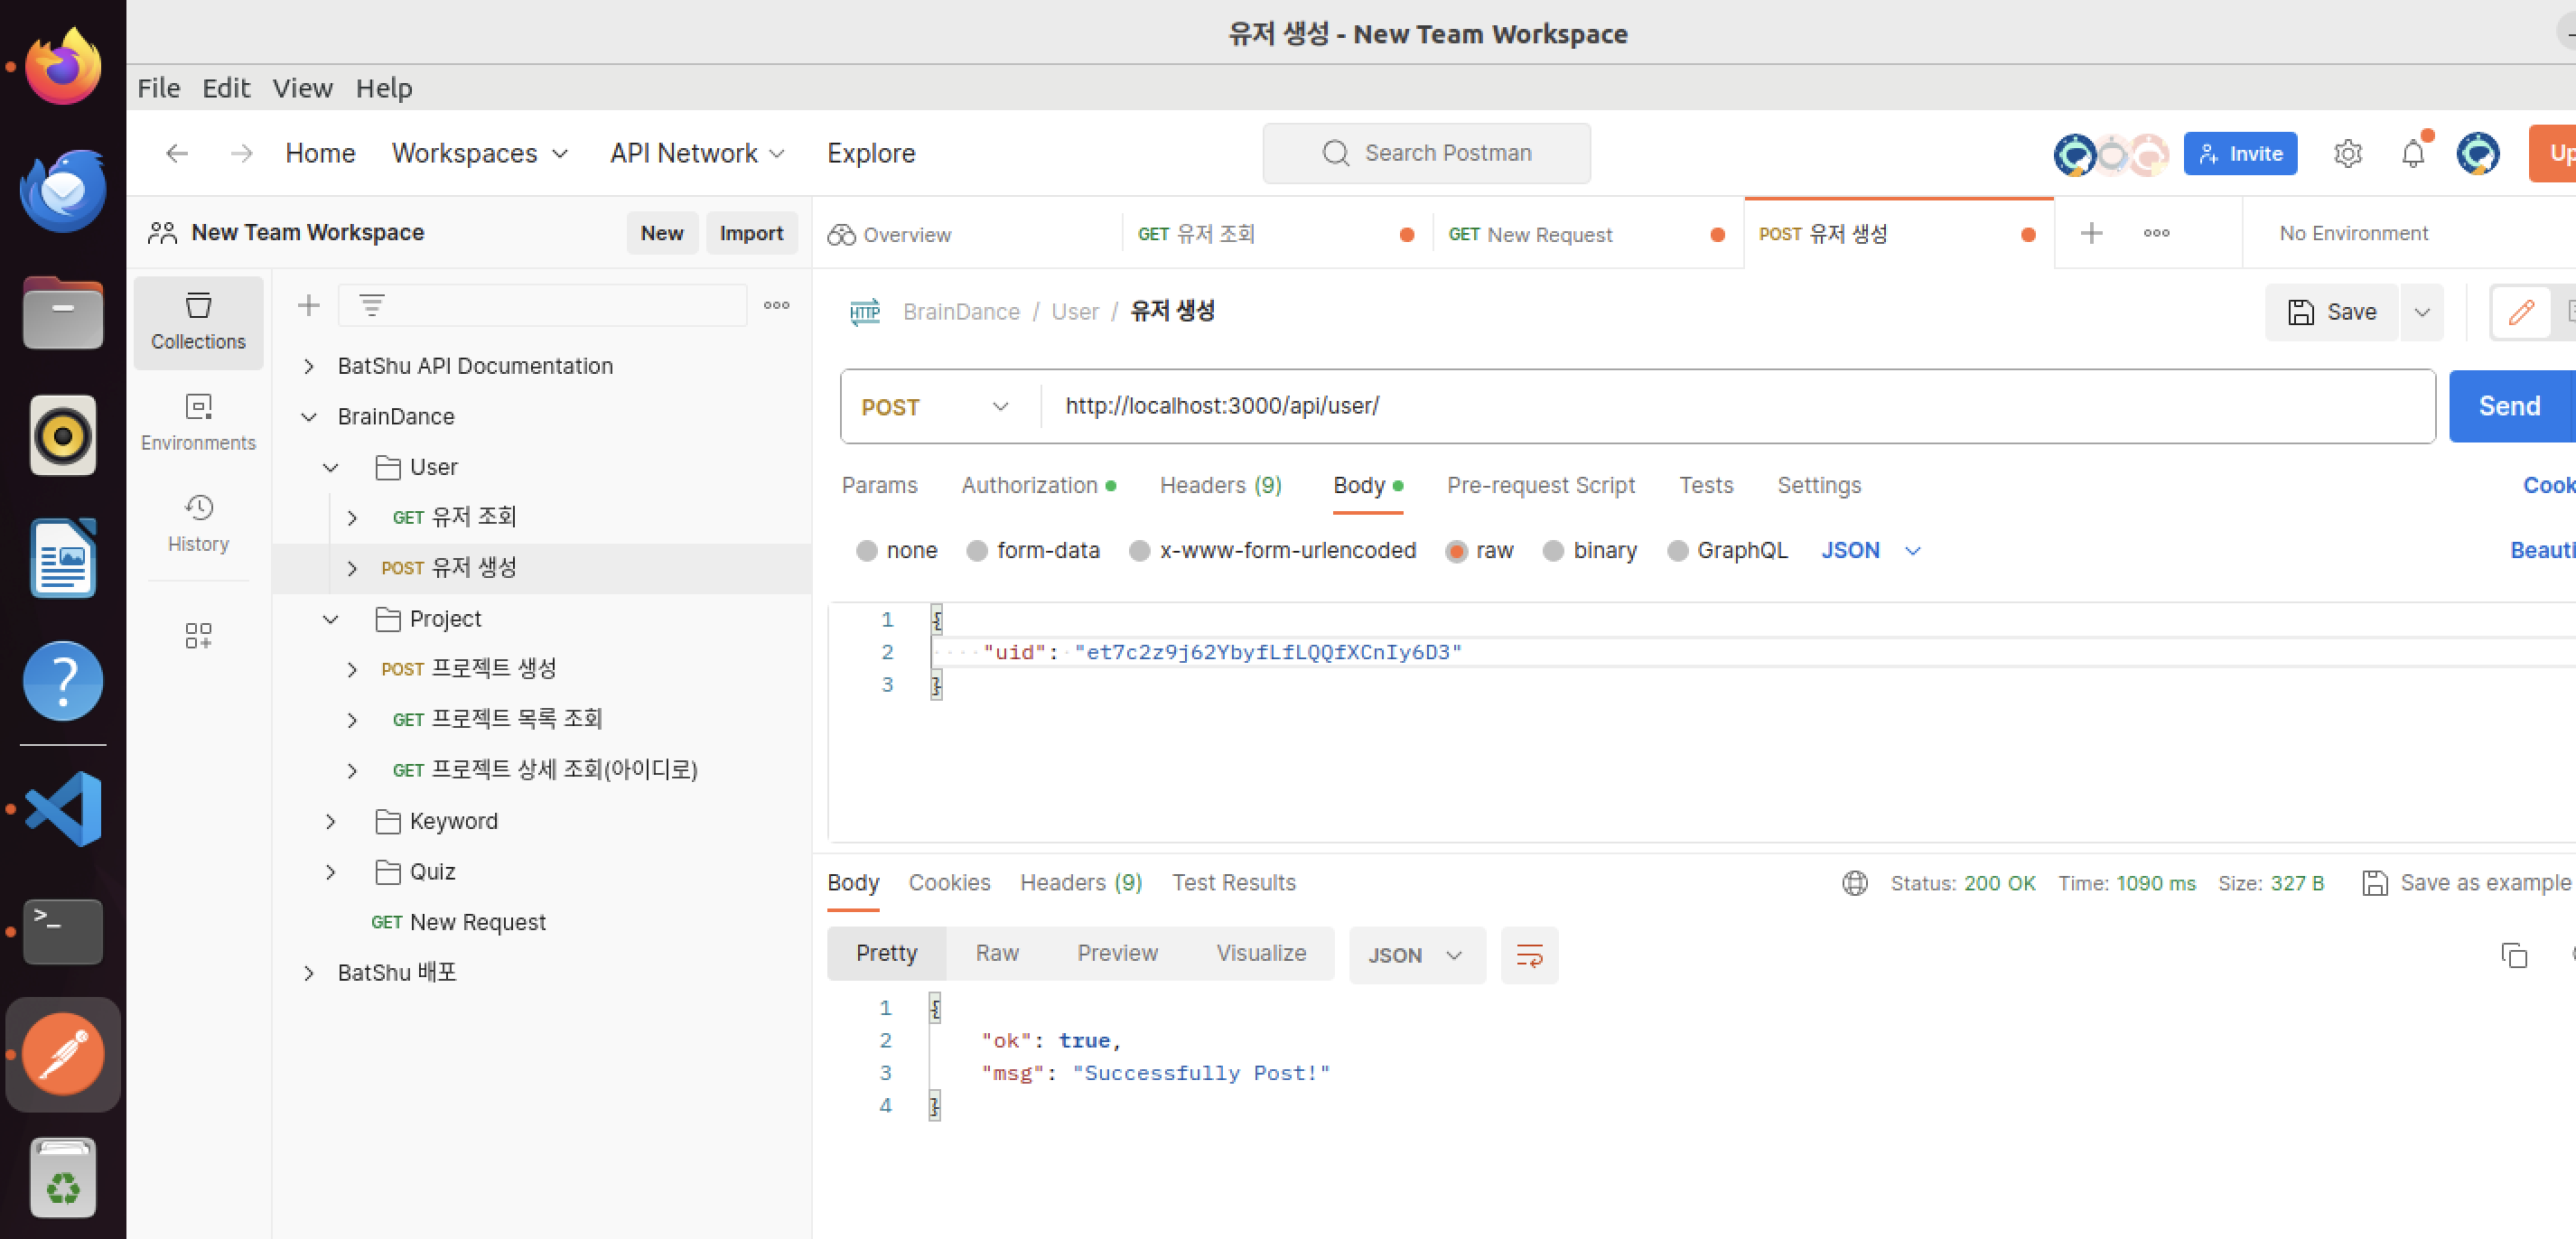Click the collections filter icon
The image size is (2576, 1239).
[x=372, y=305]
